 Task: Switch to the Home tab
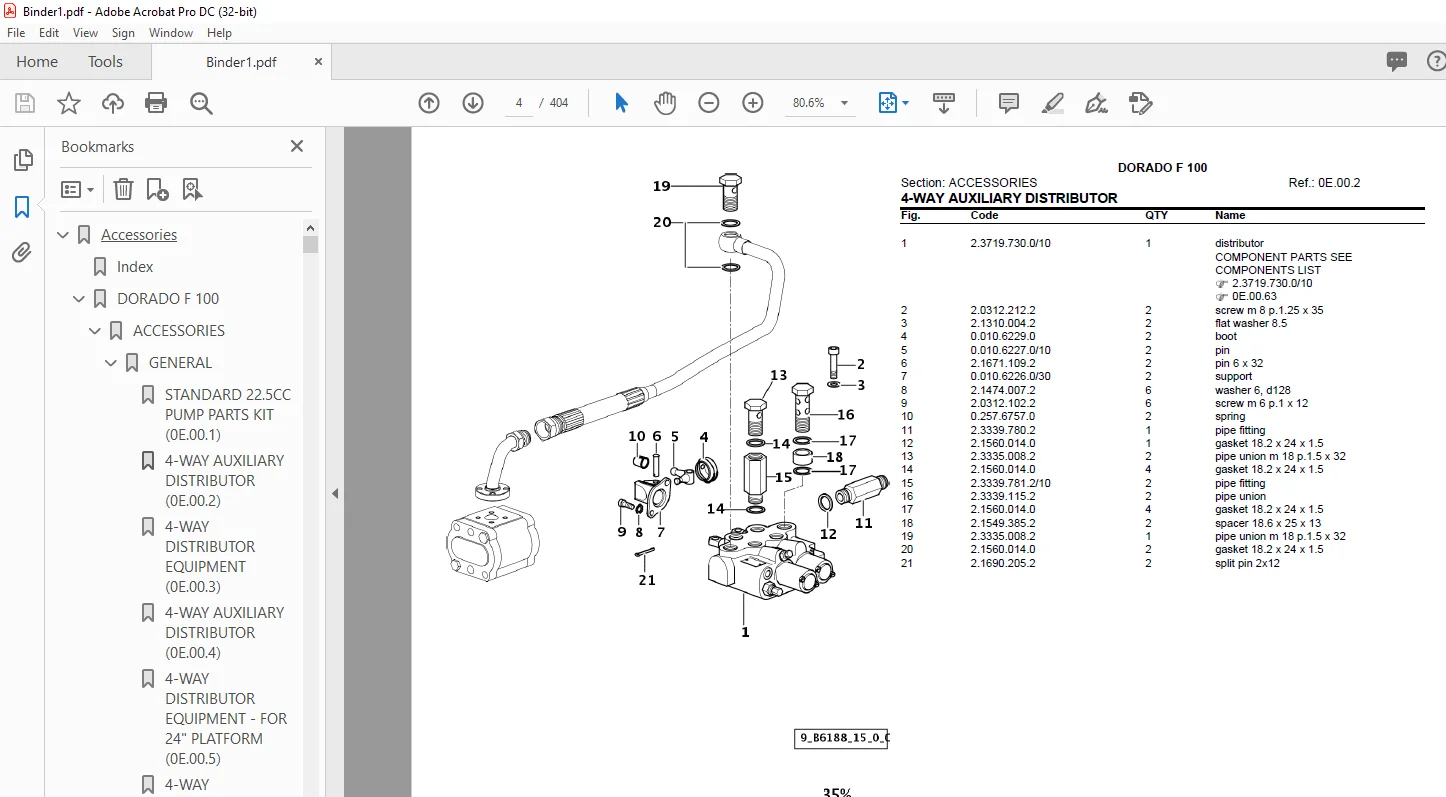pyautogui.click(x=37, y=61)
